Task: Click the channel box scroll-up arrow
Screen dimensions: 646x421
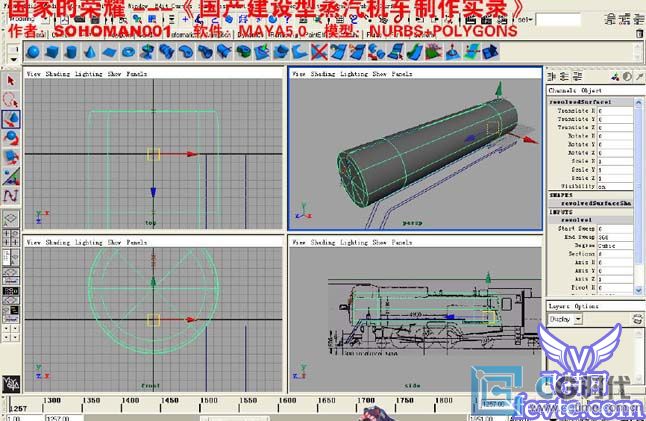Action: coord(639,102)
